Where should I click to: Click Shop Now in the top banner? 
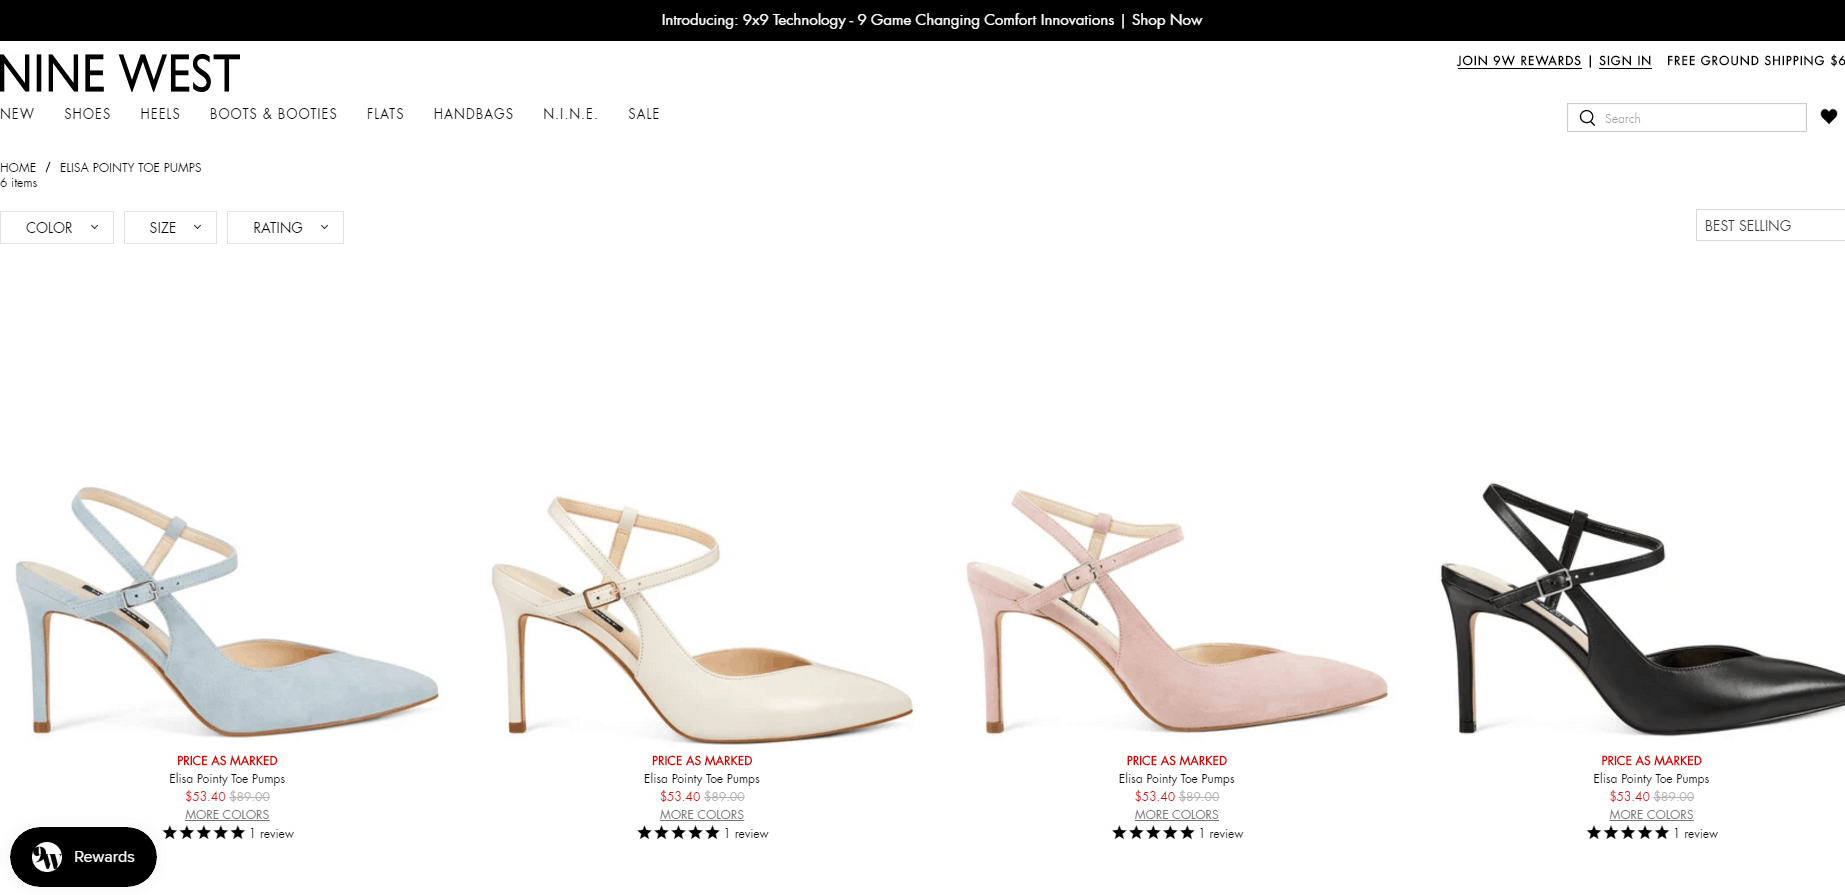coord(1167,20)
